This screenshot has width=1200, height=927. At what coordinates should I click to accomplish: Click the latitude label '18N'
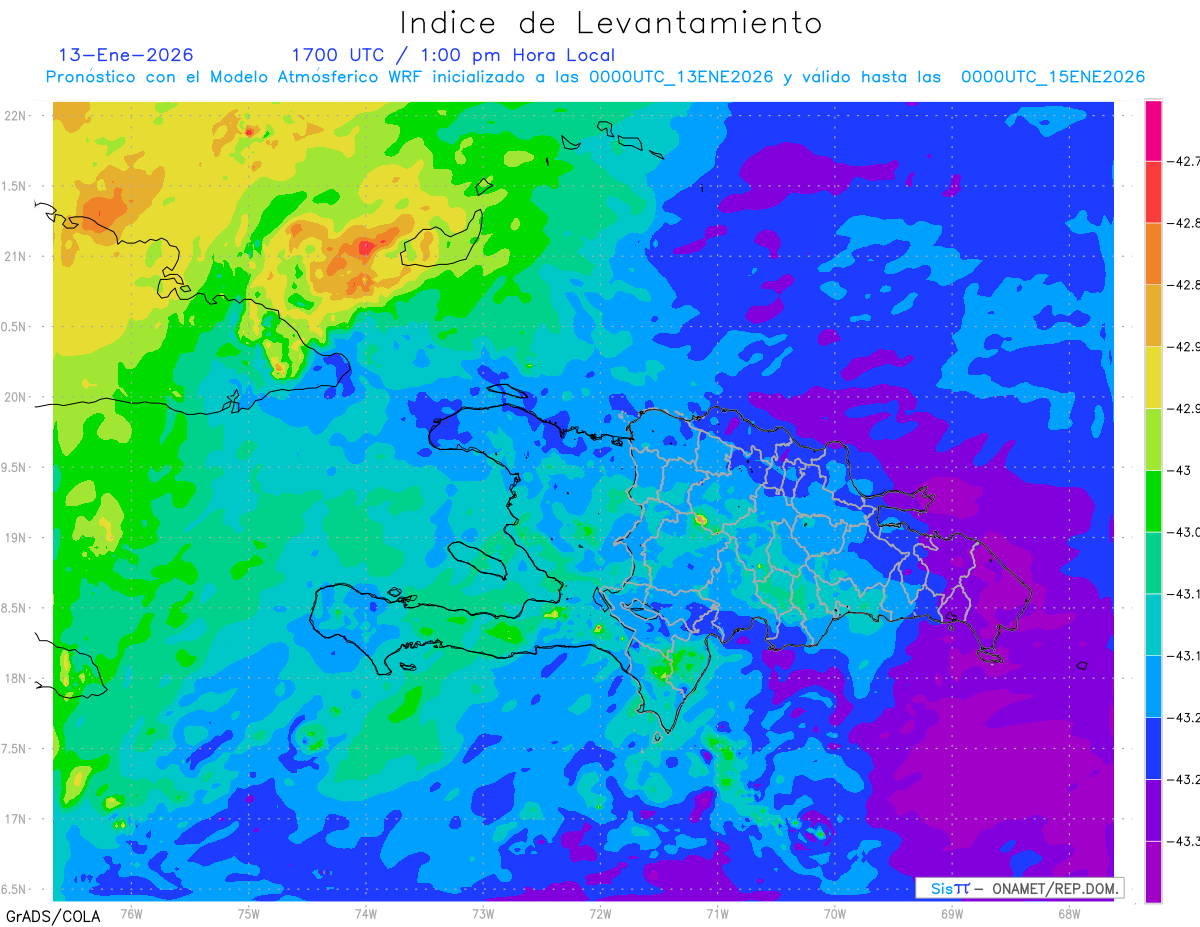(x=16, y=678)
